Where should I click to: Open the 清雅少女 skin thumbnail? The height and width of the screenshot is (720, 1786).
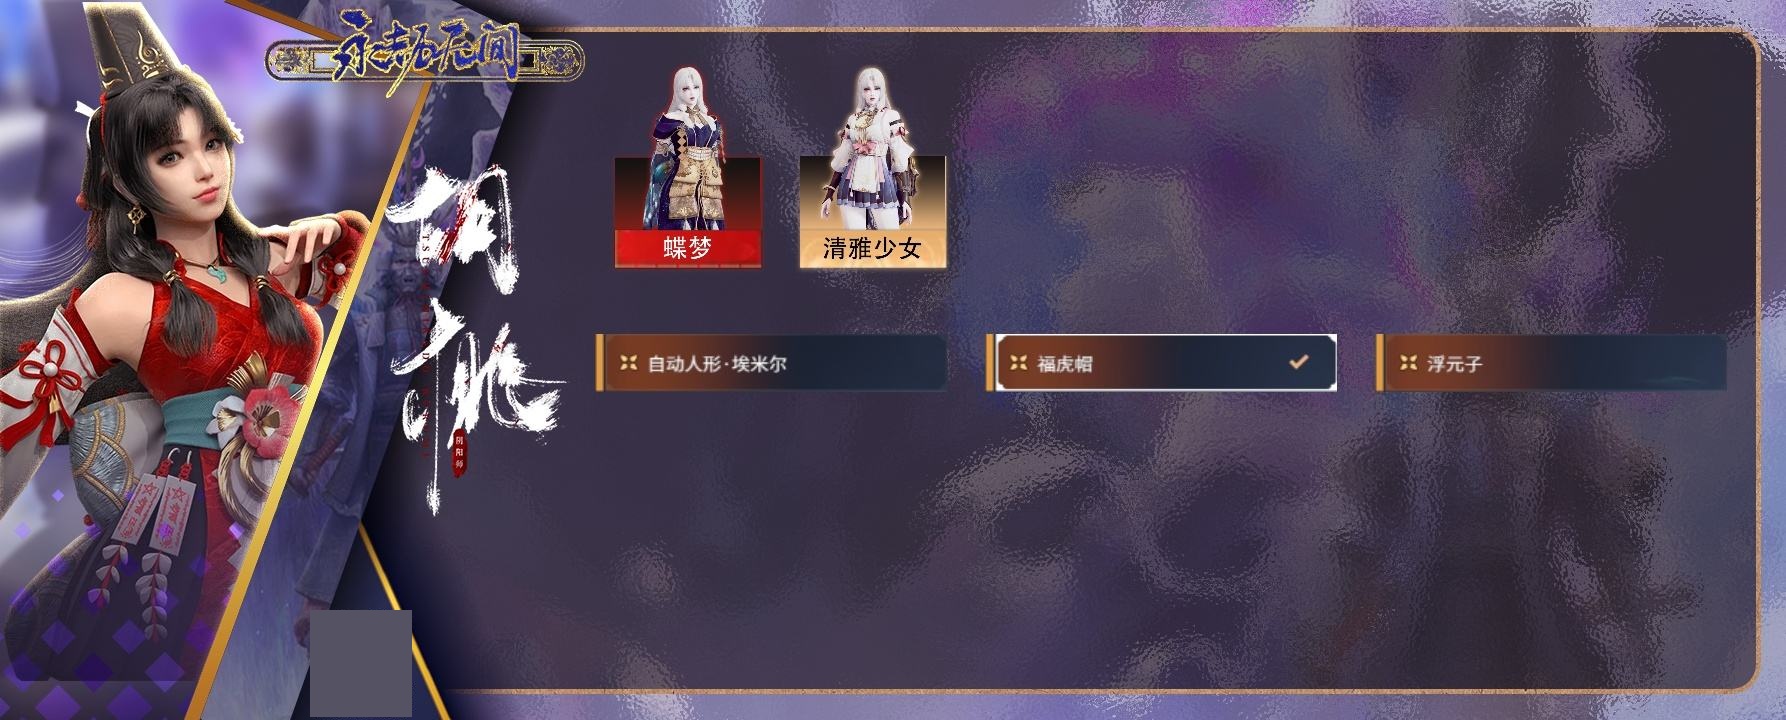pos(873,168)
